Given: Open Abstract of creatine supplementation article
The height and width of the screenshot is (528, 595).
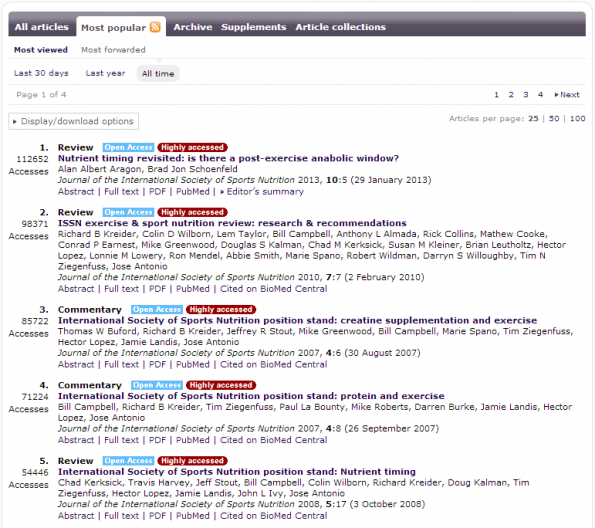Looking at the screenshot, I should click(x=76, y=364).
